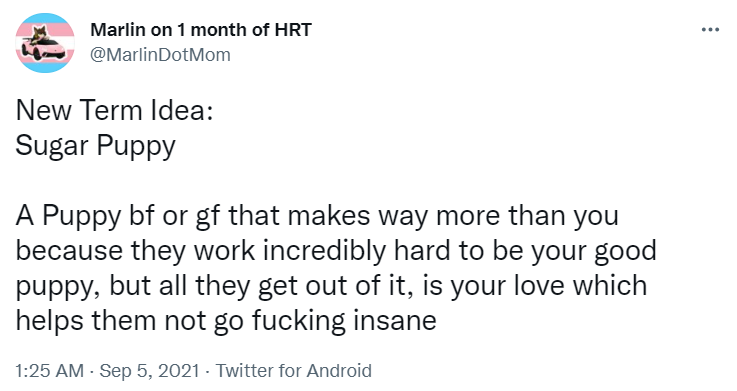Click "HRT" in the display name
The image size is (737, 391).
[293, 30]
